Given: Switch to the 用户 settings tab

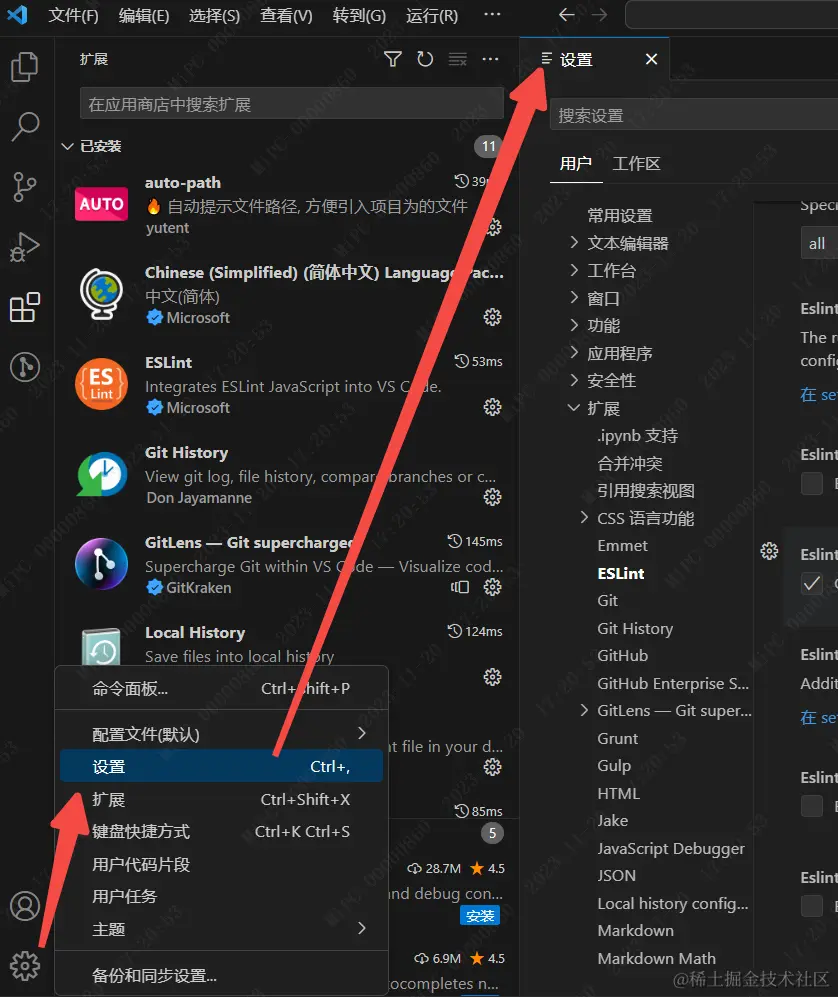Looking at the screenshot, I should (575, 164).
